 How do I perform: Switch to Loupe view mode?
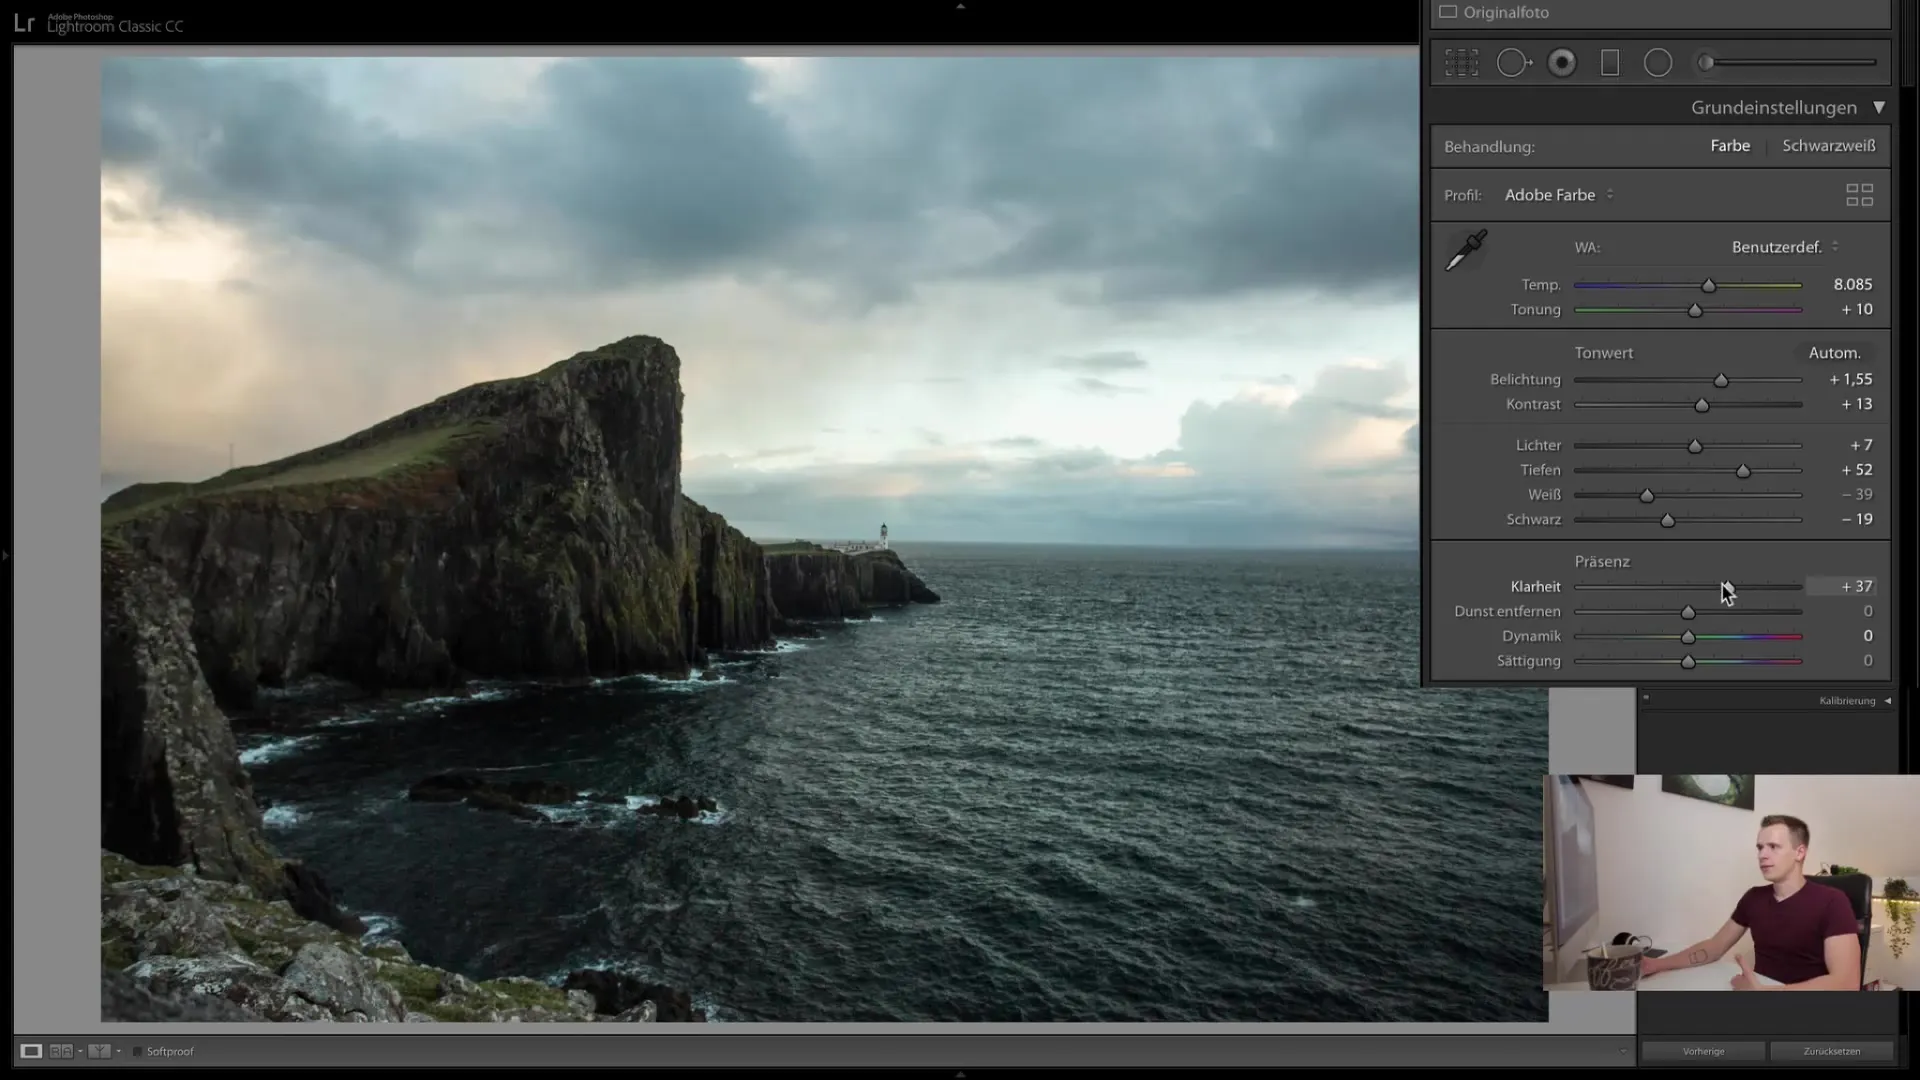[31, 1051]
